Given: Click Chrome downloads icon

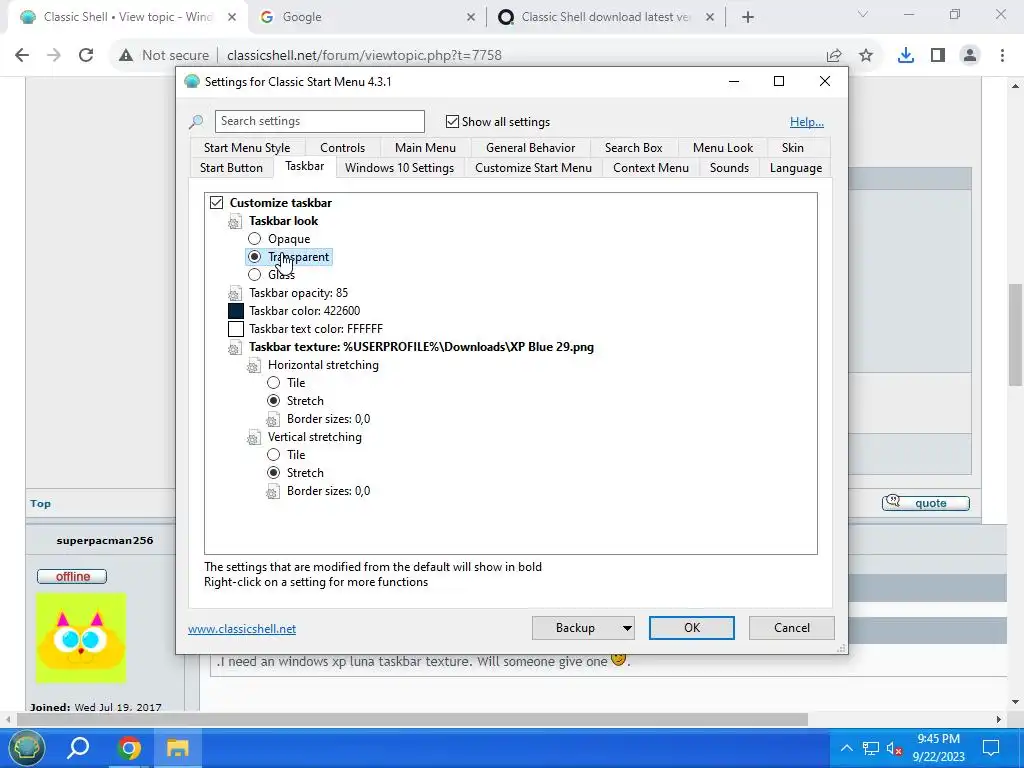Looking at the screenshot, I should (905, 56).
